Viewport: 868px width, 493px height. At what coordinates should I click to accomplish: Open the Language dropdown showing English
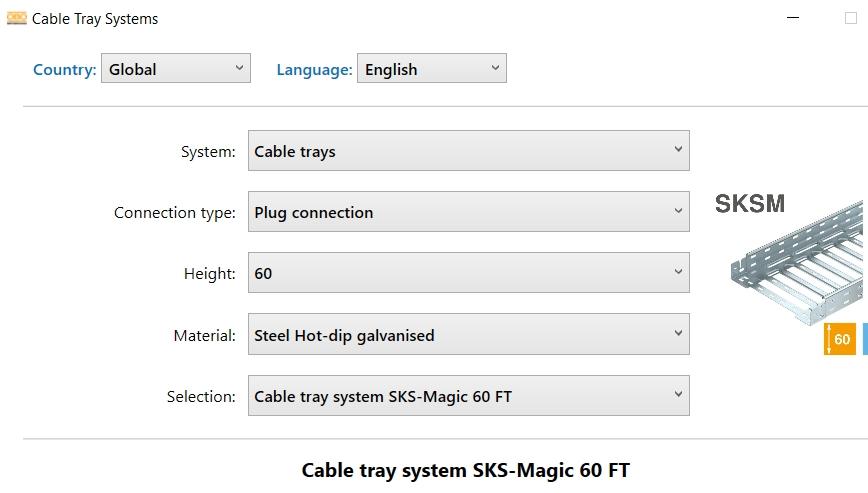[x=431, y=69]
